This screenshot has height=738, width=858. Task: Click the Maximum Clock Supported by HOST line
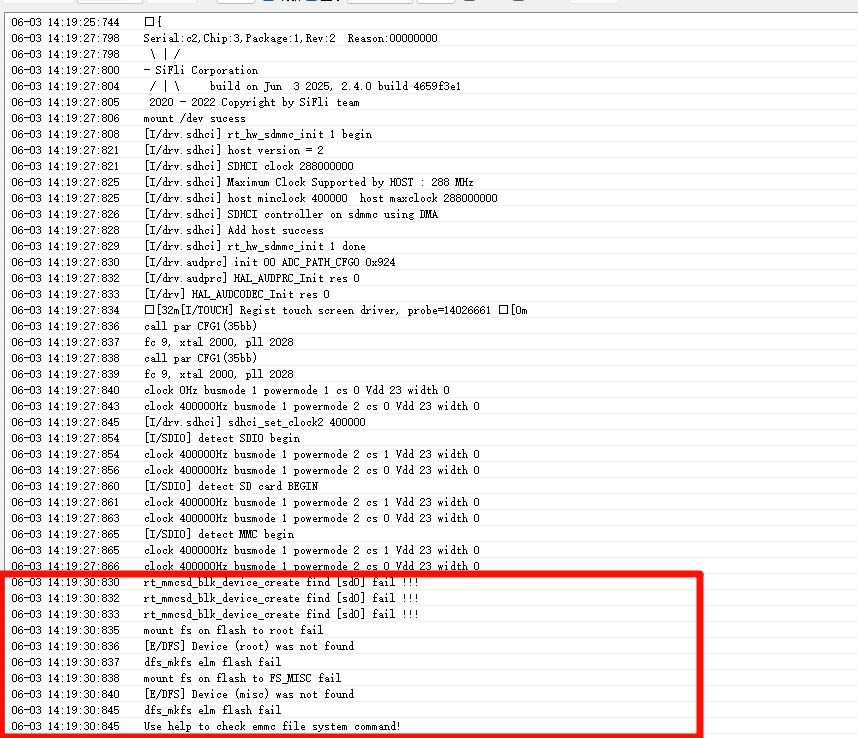click(x=308, y=182)
